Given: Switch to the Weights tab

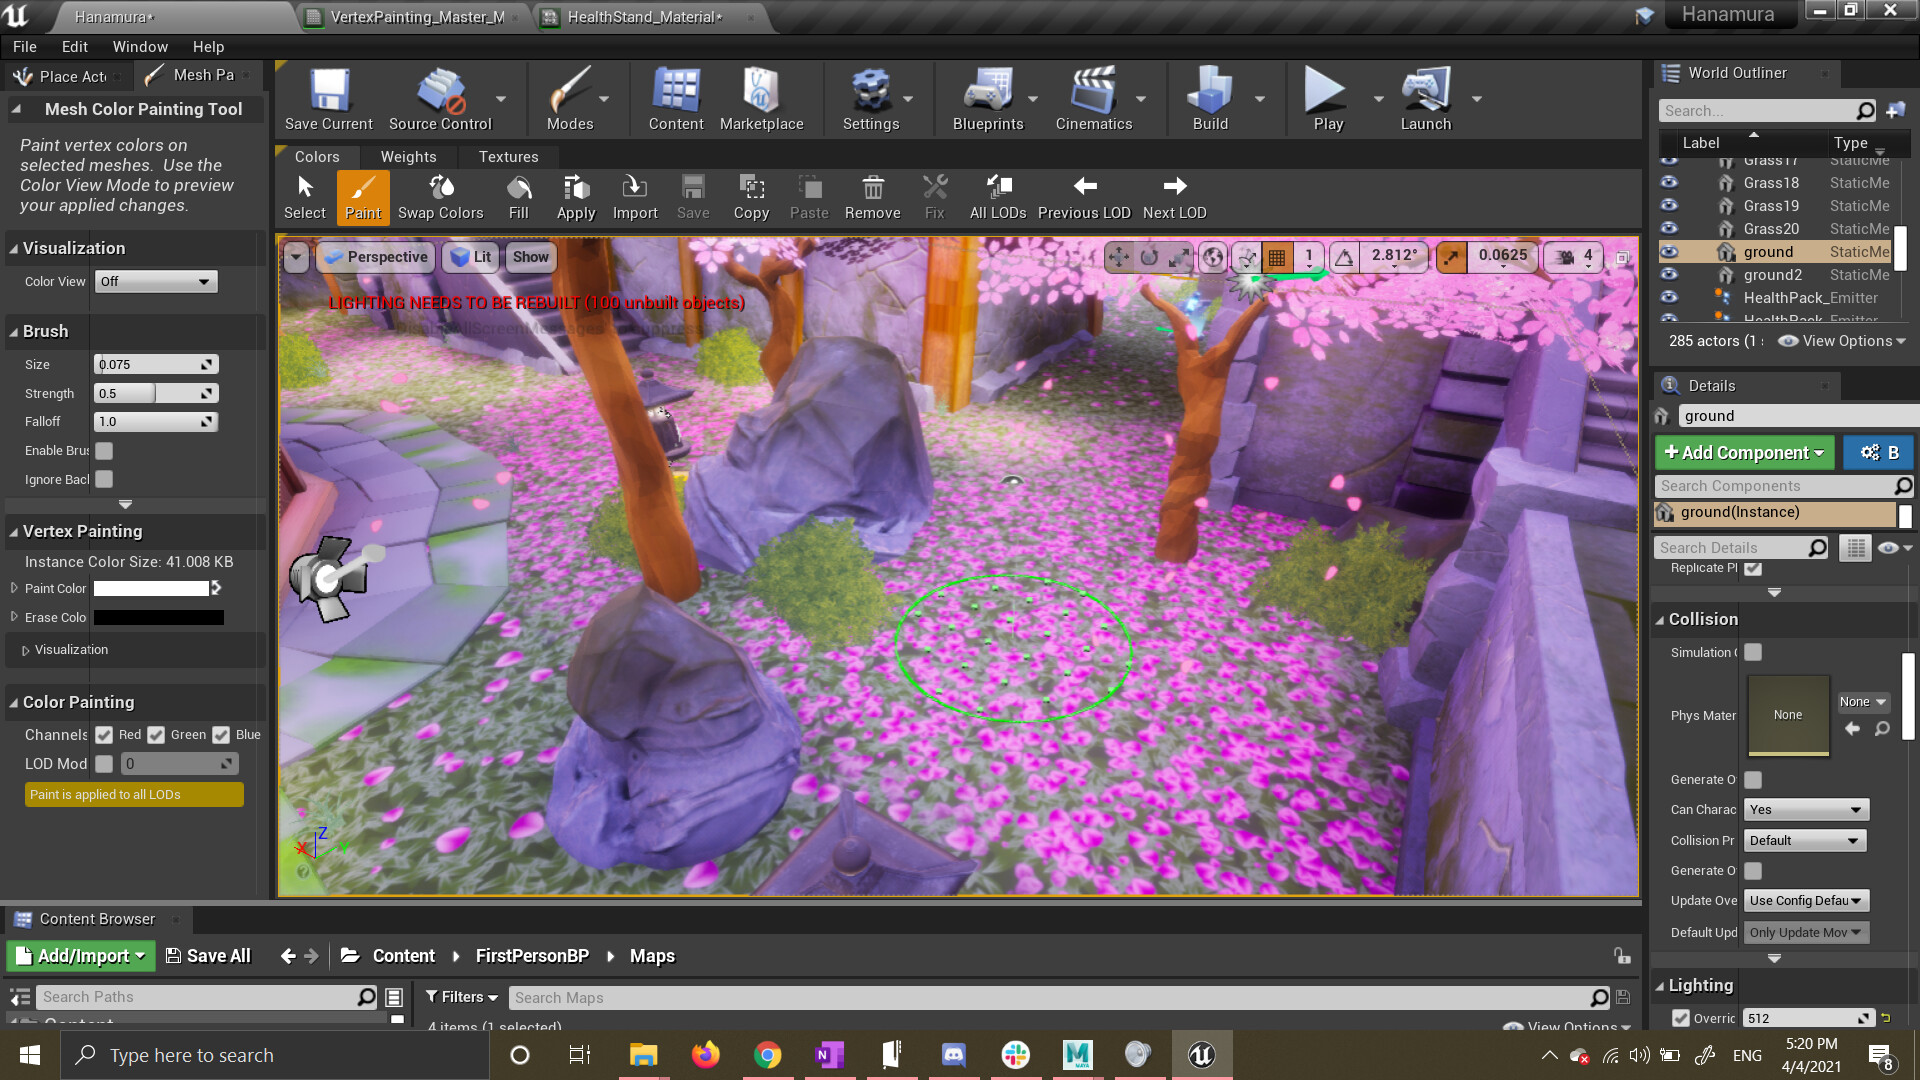Looking at the screenshot, I should pos(407,156).
